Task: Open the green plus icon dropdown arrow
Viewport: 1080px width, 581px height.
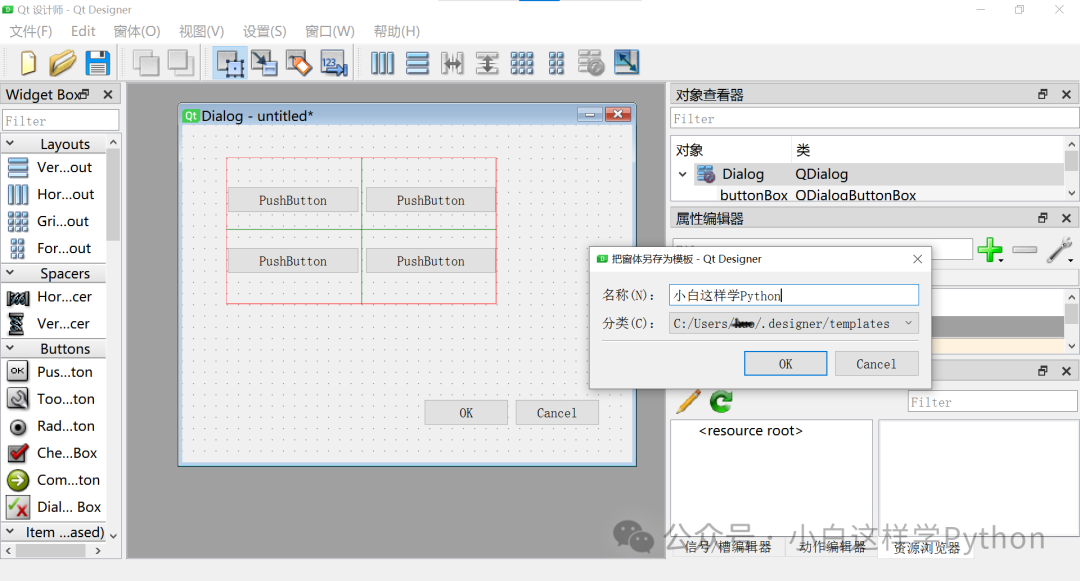Action: click(1001, 260)
